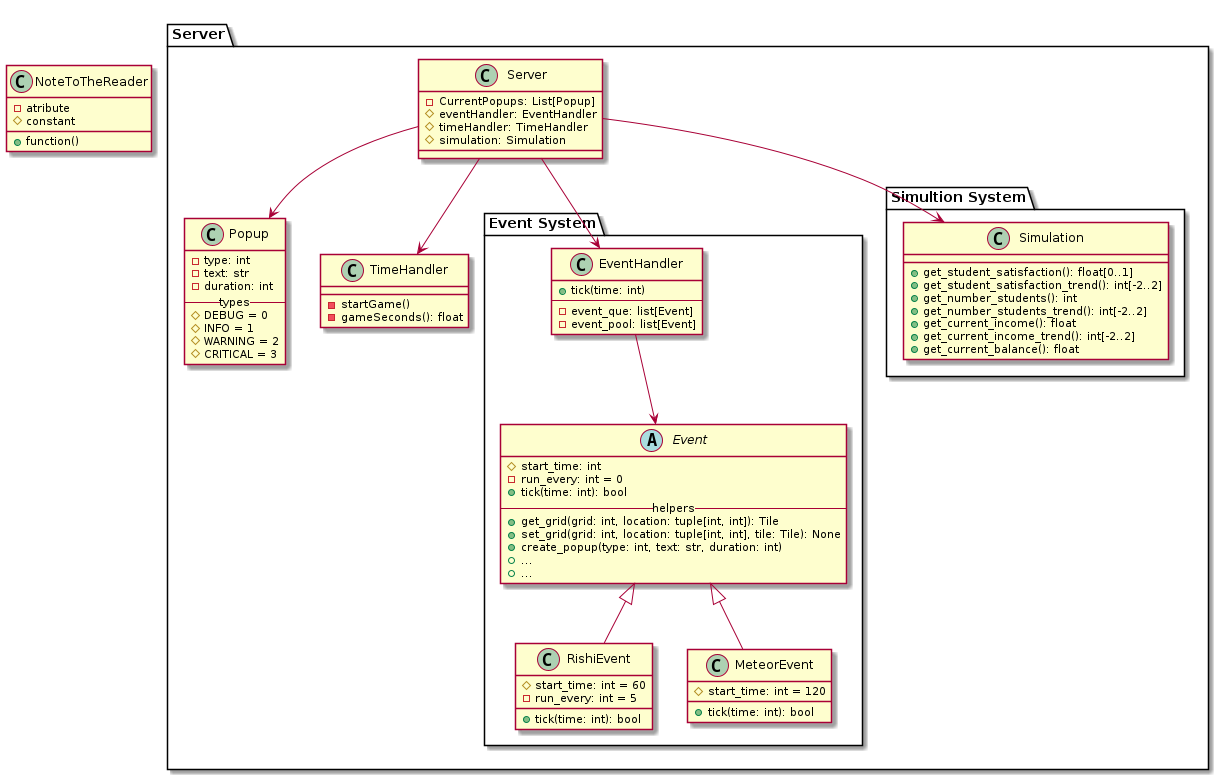Viewport: 1229px width, 780px height.
Task: Click the Server class circle C icon
Action: pos(485,75)
